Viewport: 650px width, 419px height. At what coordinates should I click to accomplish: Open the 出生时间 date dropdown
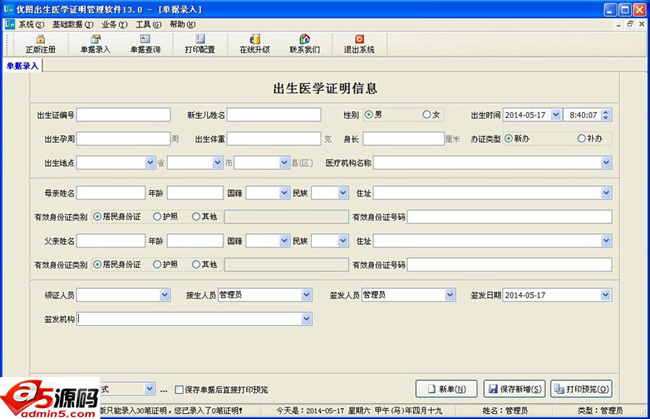click(555, 115)
